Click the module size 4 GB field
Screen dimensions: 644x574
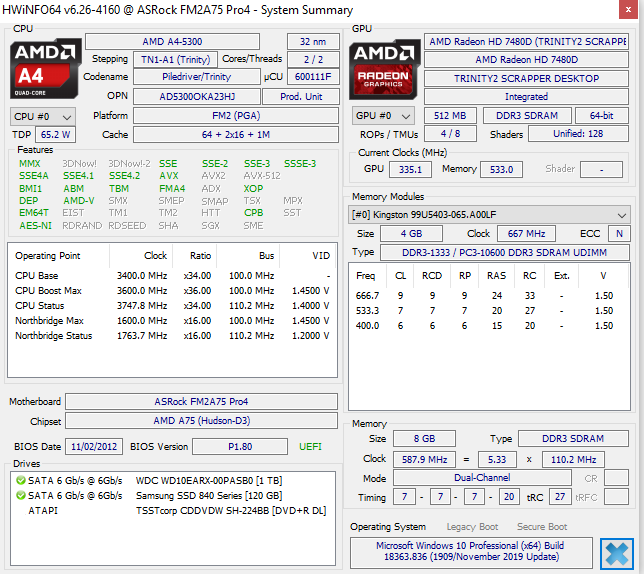pyautogui.click(x=412, y=234)
